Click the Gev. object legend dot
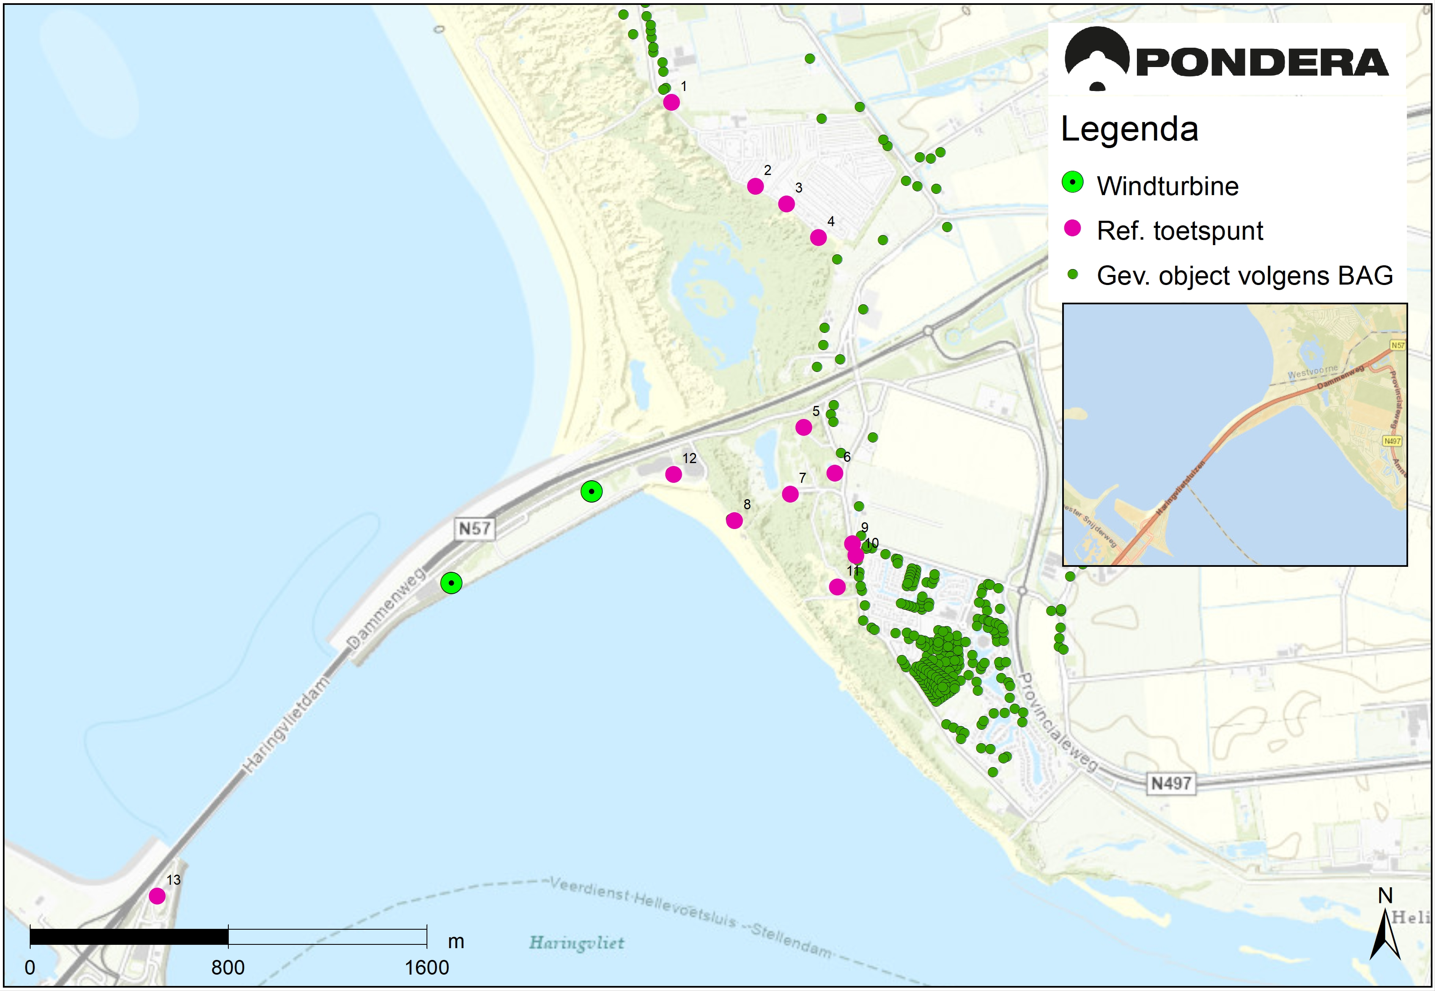The image size is (1435, 991). 1073,274
